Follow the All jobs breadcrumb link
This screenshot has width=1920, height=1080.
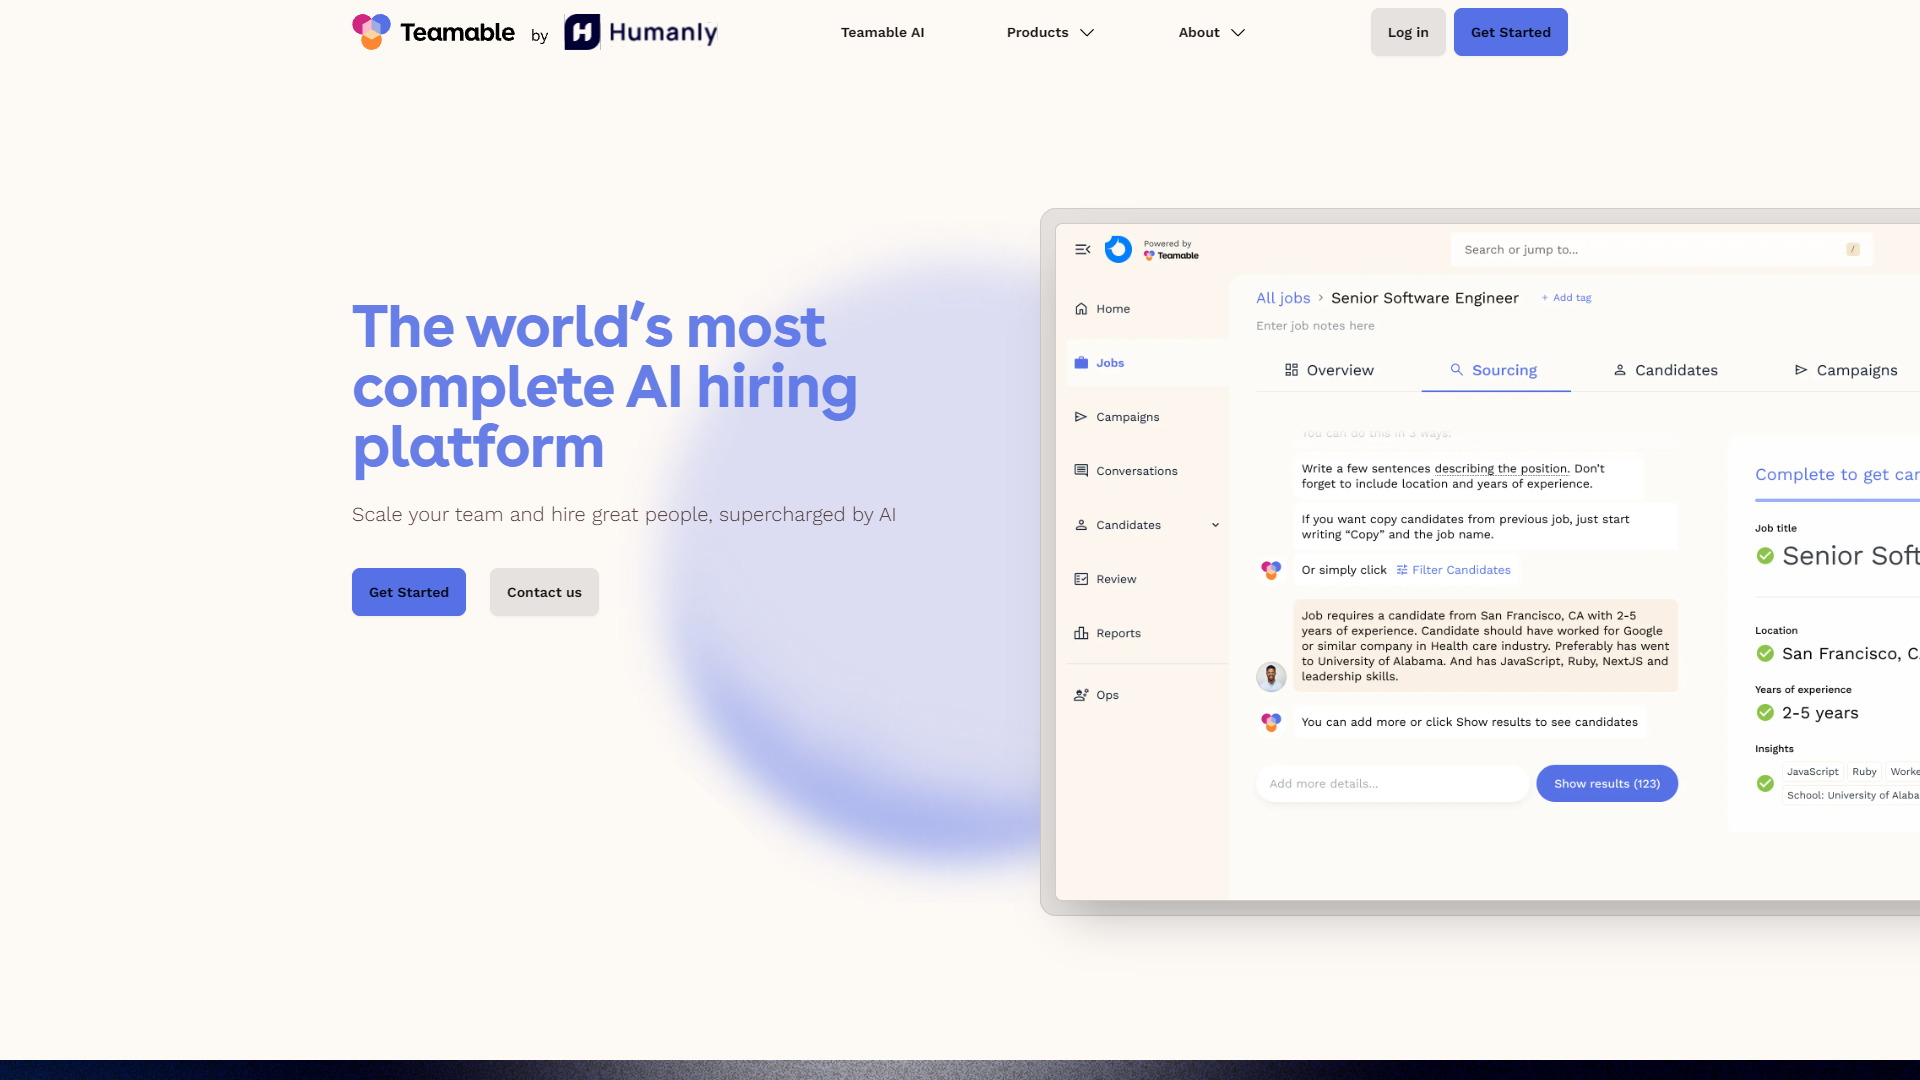pos(1283,297)
